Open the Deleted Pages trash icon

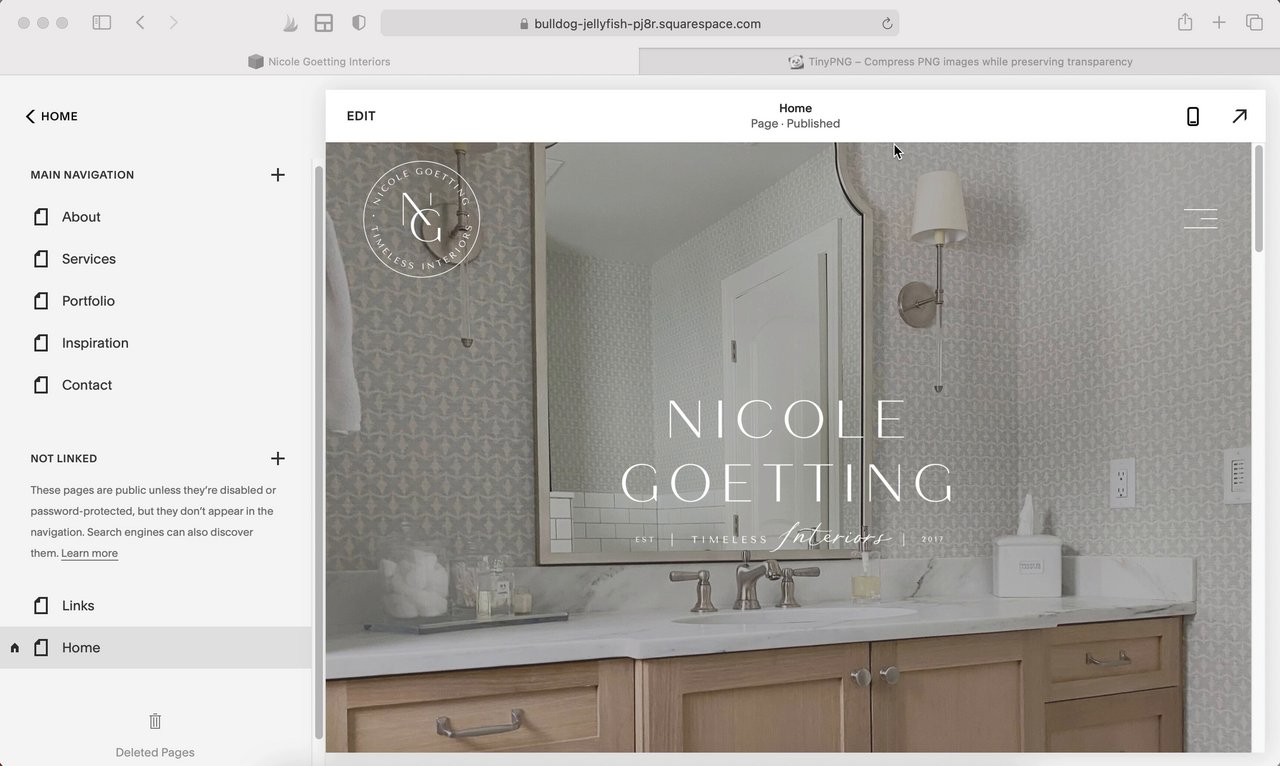click(155, 721)
